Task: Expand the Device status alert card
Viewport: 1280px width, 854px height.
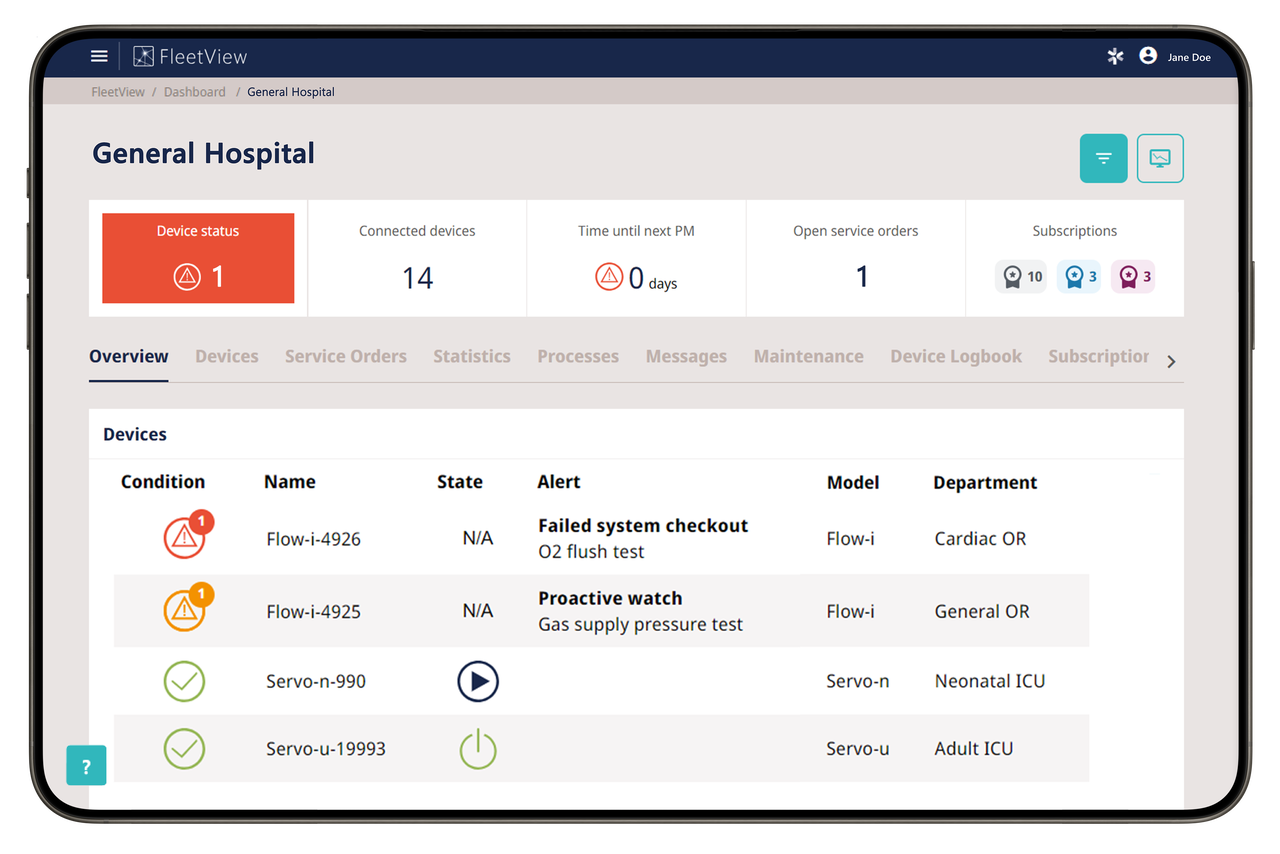Action: pyautogui.click(x=198, y=258)
